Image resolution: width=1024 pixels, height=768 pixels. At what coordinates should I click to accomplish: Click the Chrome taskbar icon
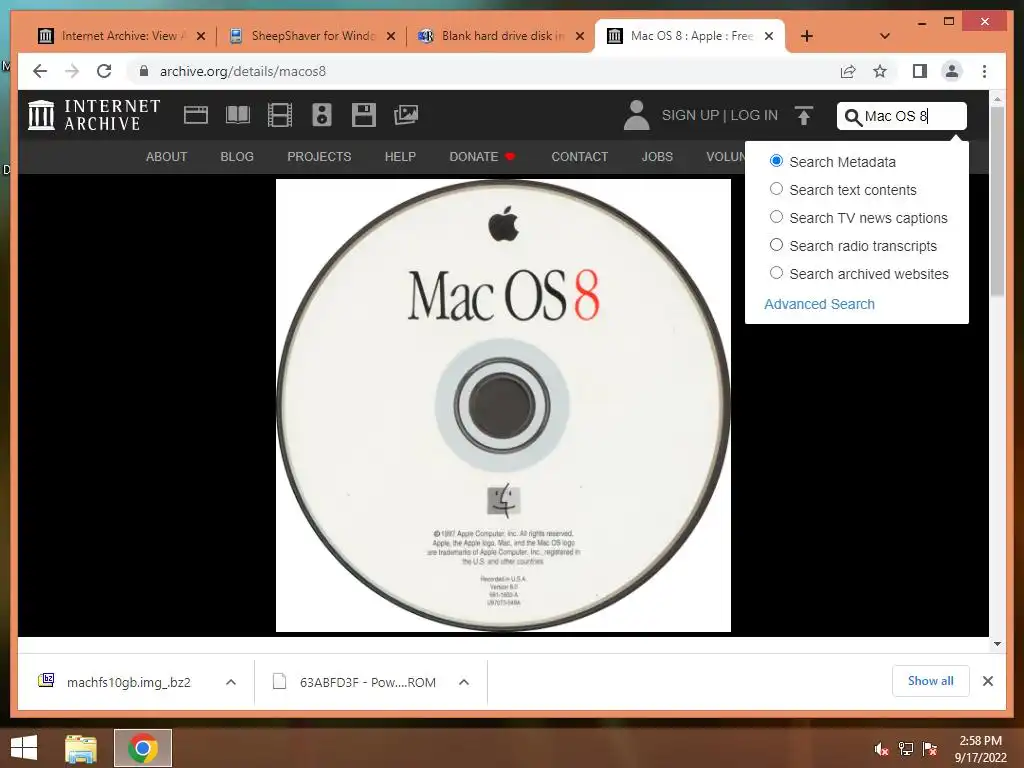click(x=143, y=748)
